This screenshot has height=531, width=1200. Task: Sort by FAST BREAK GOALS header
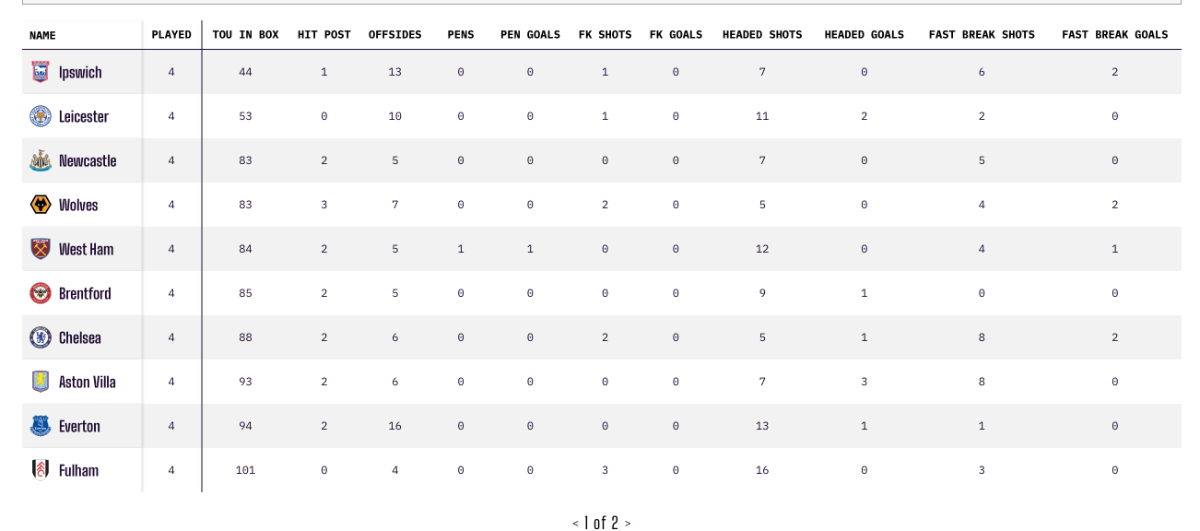coord(1115,35)
